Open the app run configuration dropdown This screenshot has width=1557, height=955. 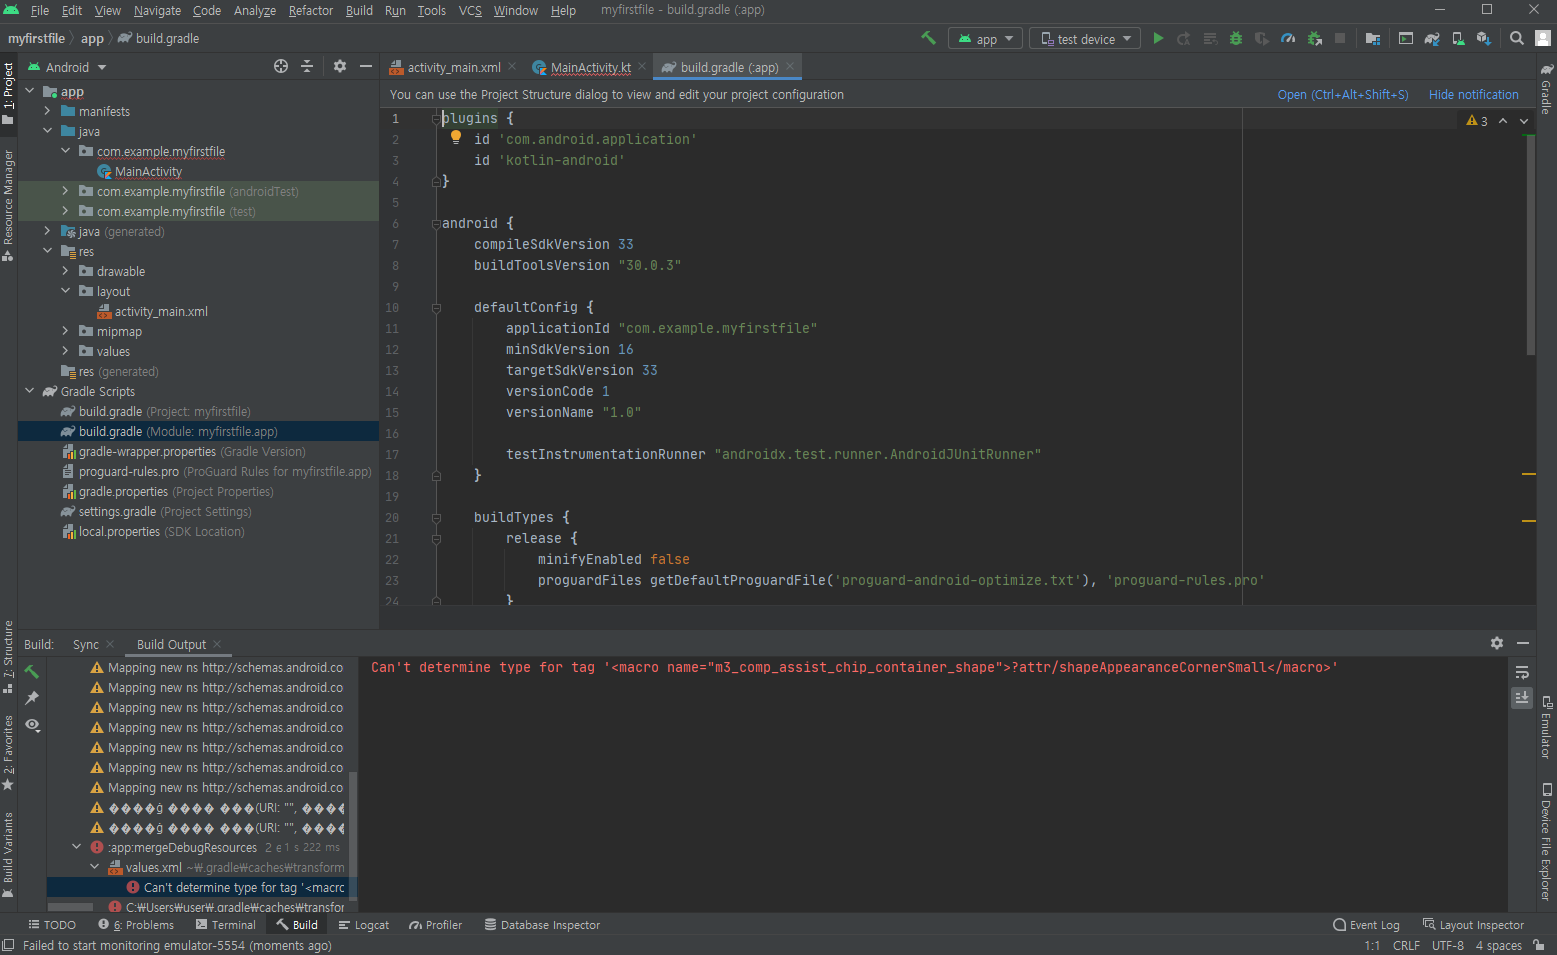click(x=985, y=39)
